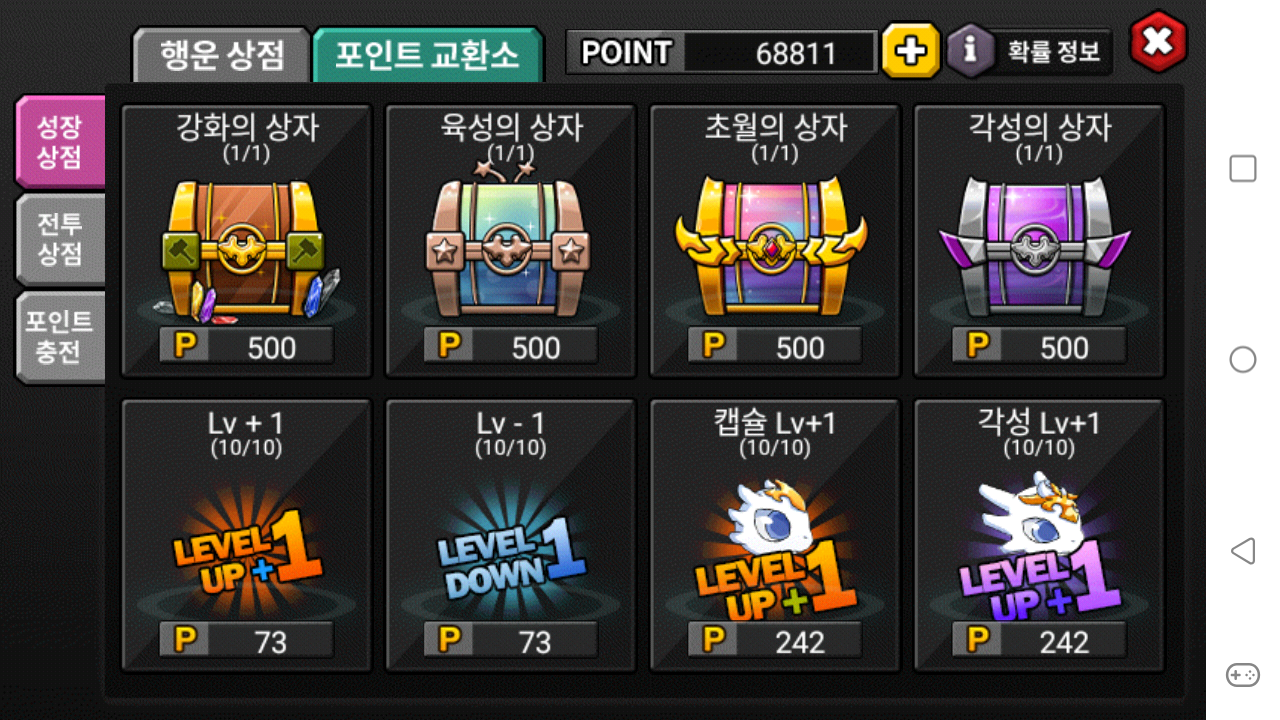Buy Lv - 1 for 73 points

click(510, 640)
